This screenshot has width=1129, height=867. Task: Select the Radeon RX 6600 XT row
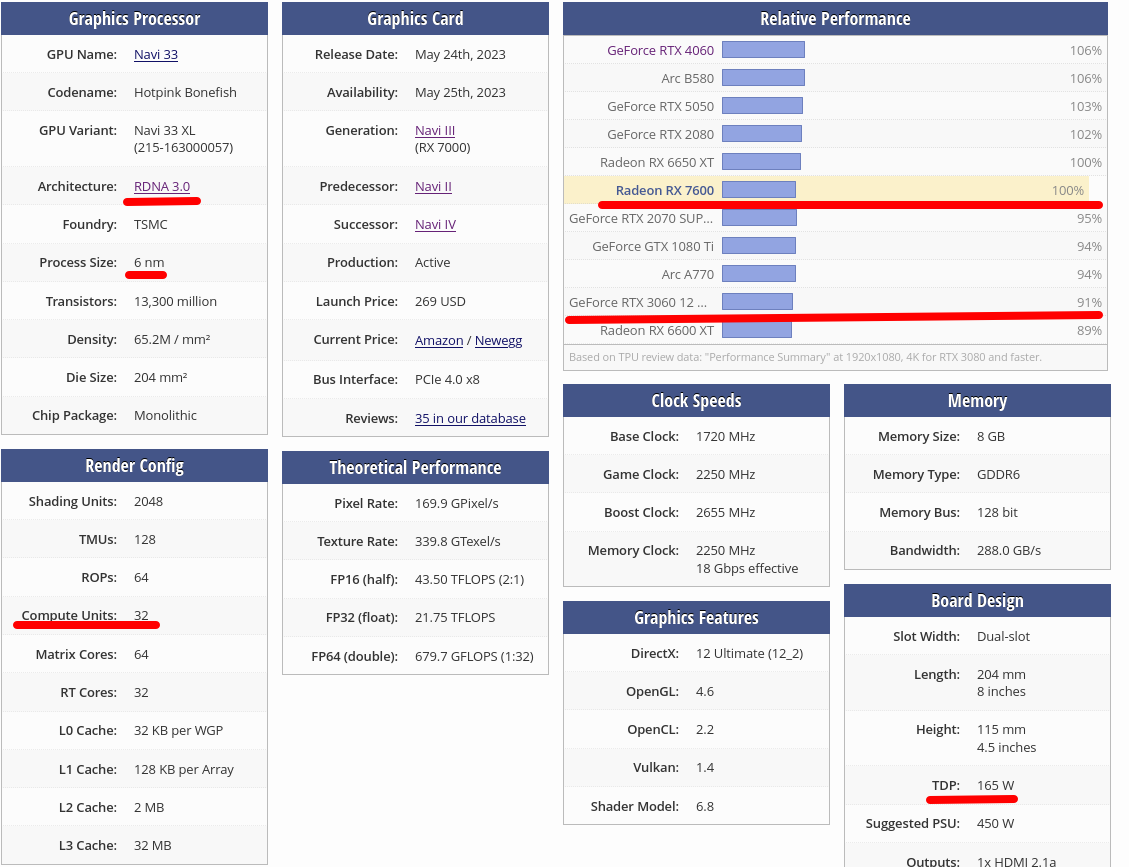[835, 331]
